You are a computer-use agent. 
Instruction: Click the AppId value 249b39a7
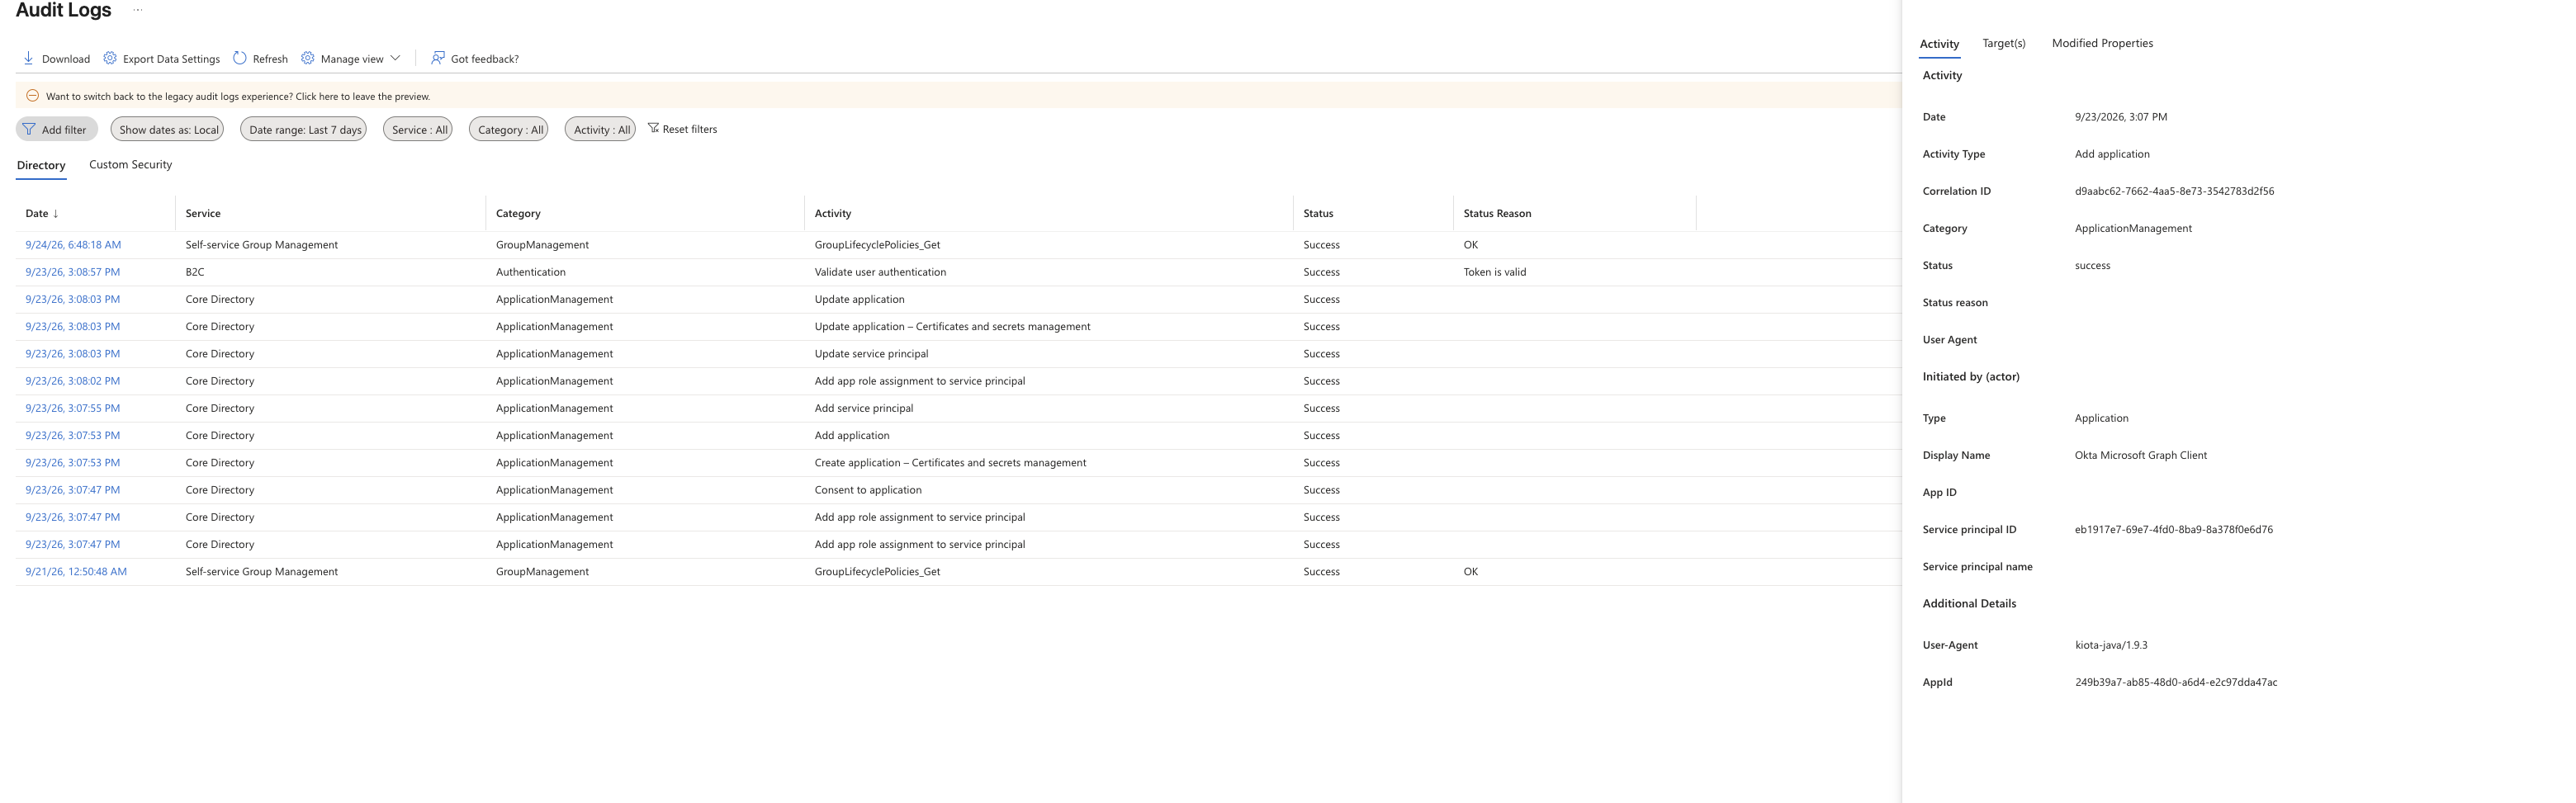pyautogui.click(x=2175, y=682)
